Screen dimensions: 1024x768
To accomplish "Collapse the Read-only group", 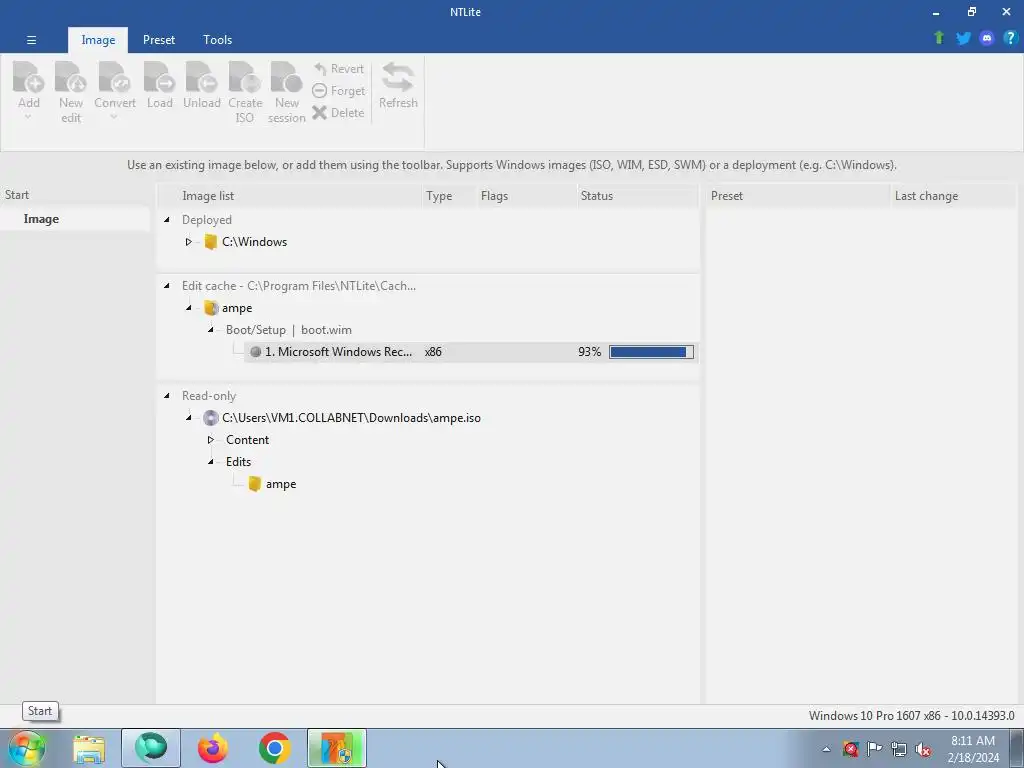I will [167, 396].
